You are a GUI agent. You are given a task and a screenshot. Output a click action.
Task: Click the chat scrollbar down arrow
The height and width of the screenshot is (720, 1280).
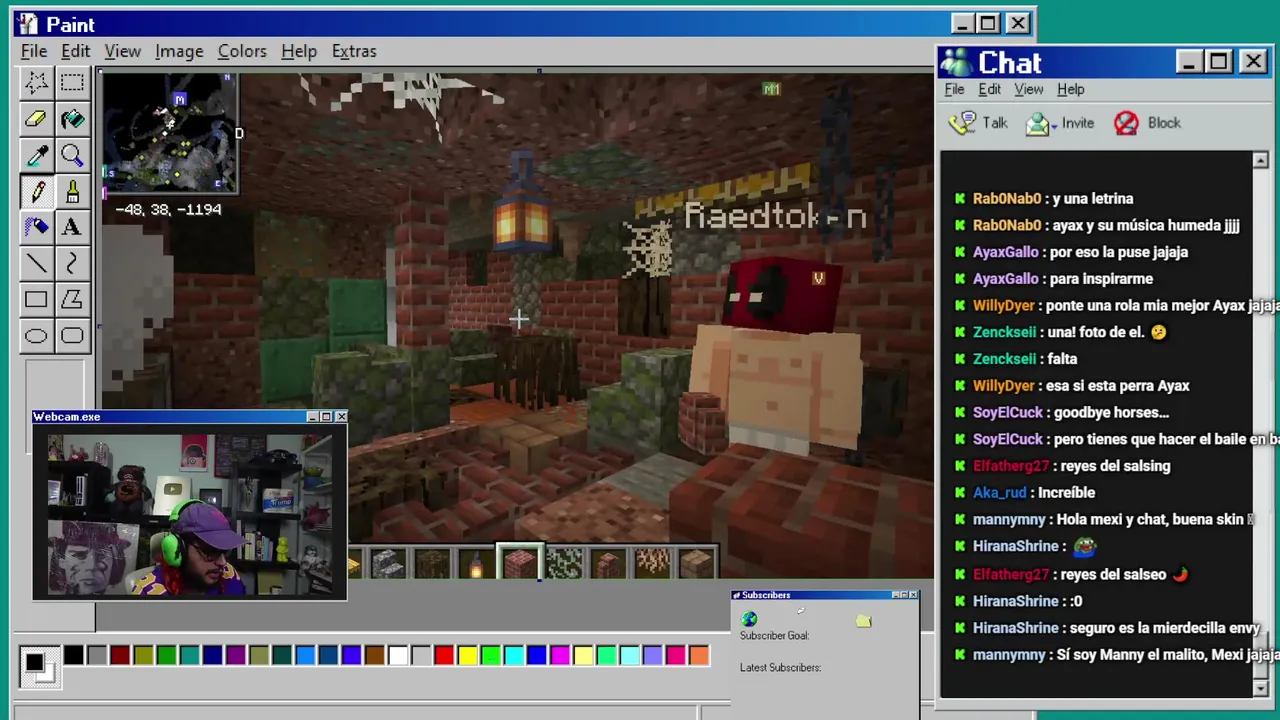tap(1260, 688)
